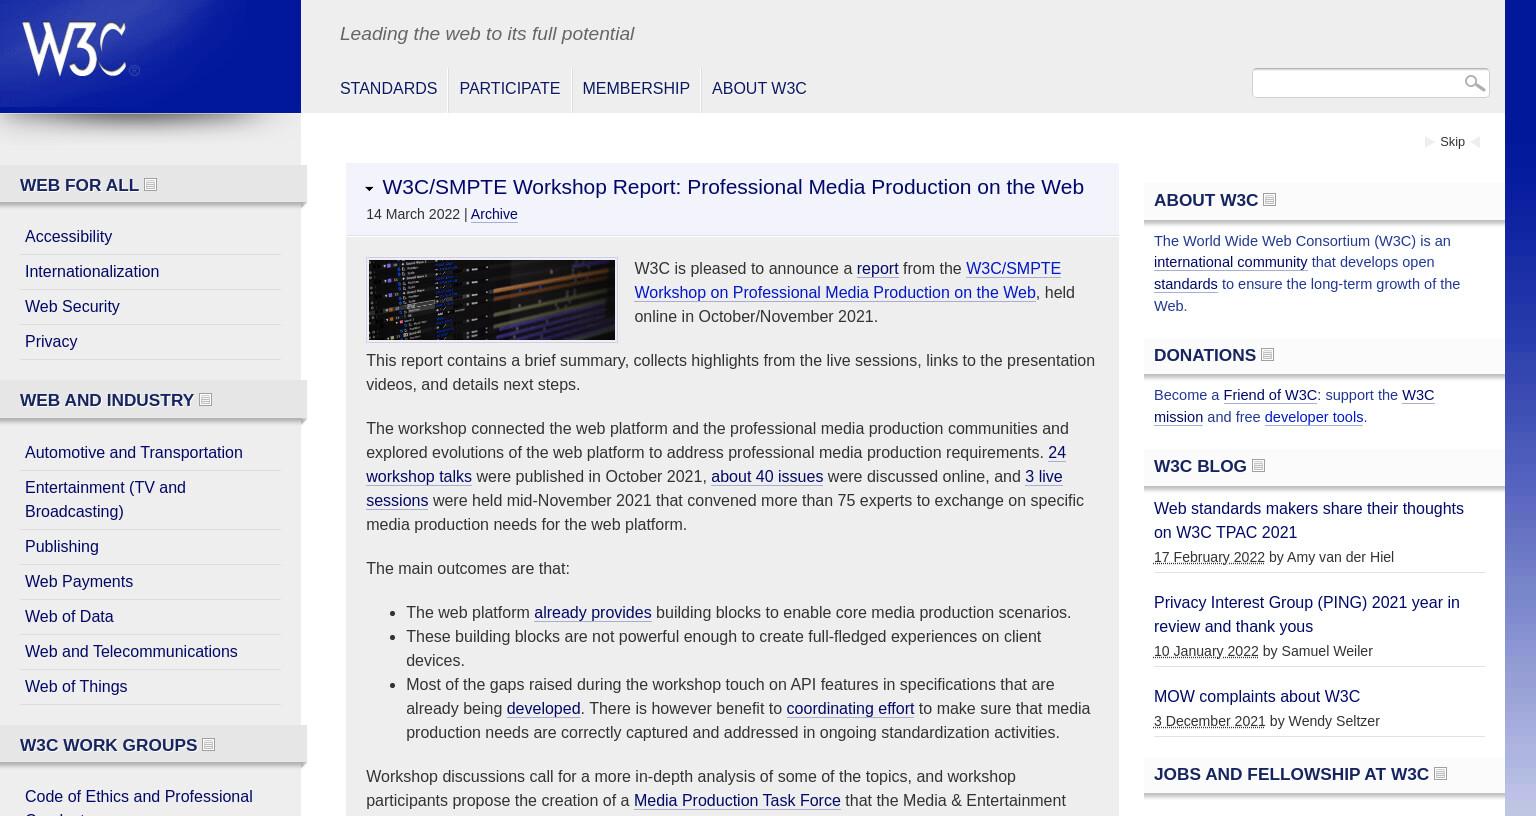Image resolution: width=1536 pixels, height=816 pixels.
Task: Click the right Skip arrow icon
Action: coord(1475,142)
